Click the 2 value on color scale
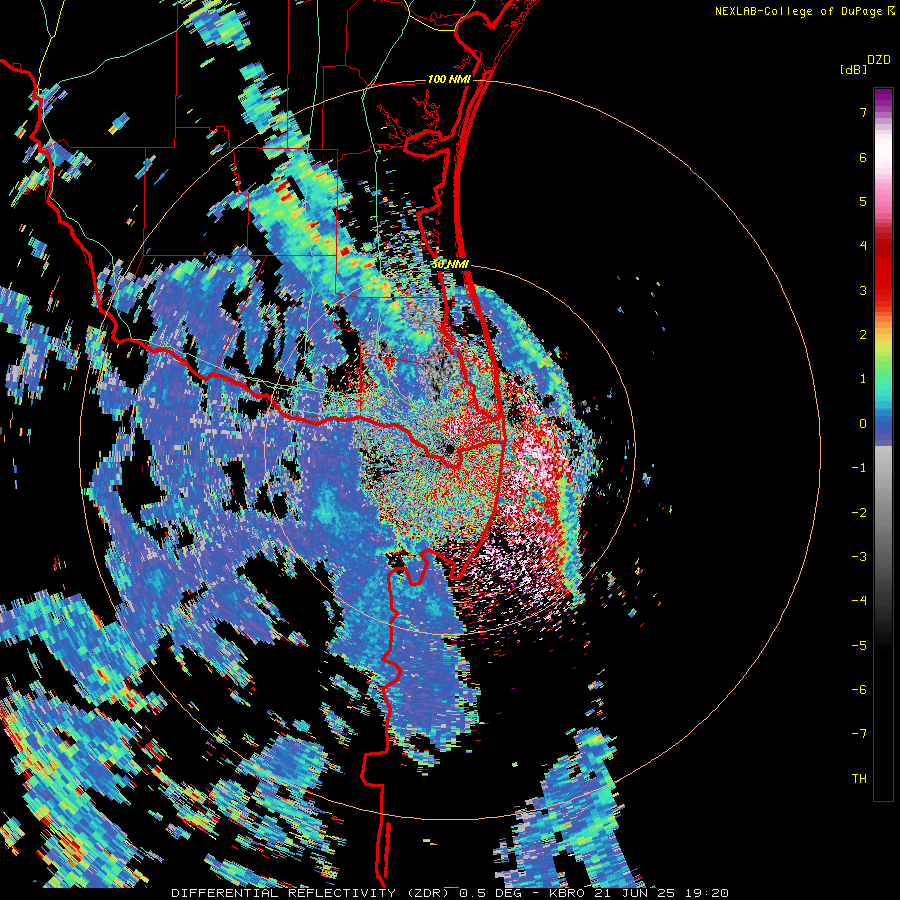 coord(863,335)
